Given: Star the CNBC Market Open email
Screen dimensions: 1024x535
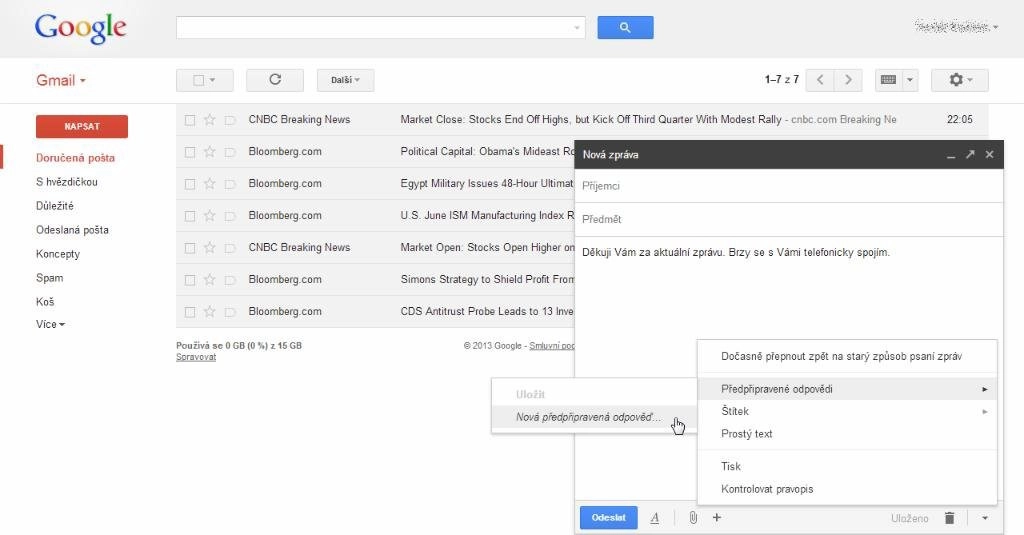Looking at the screenshot, I should (210, 248).
